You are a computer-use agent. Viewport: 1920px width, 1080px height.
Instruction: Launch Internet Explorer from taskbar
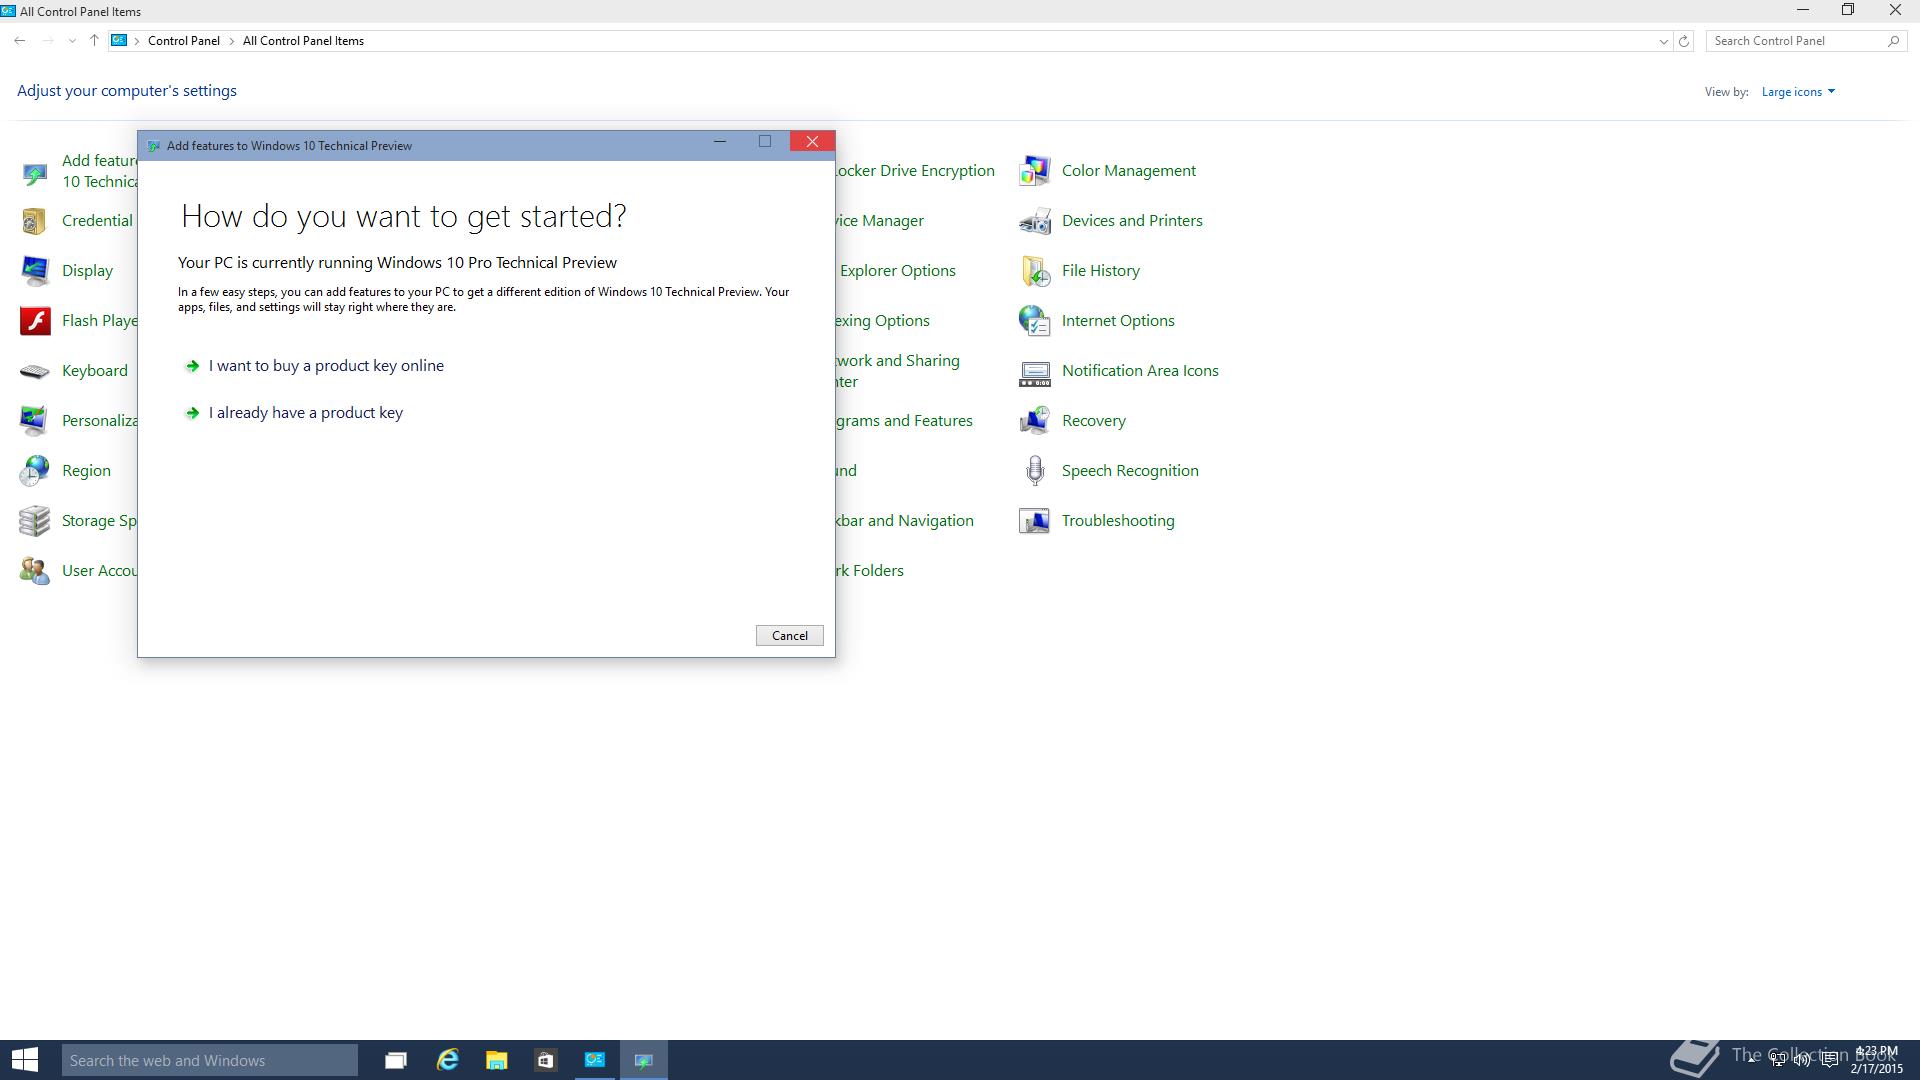coord(447,1060)
